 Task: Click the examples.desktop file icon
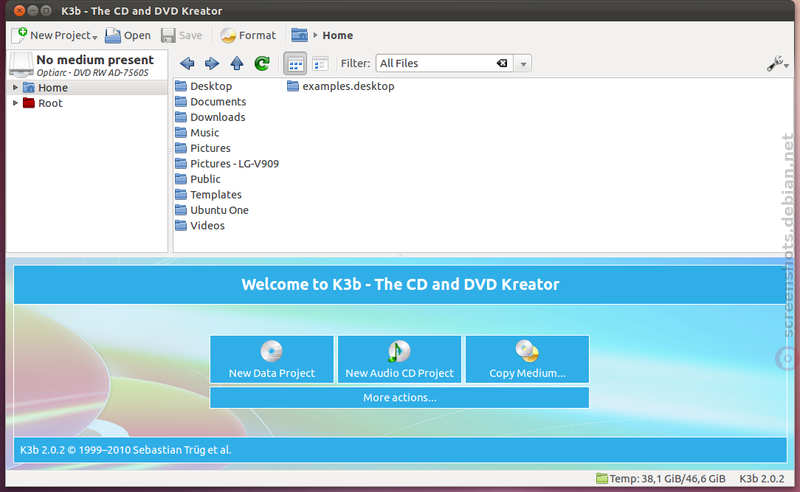(293, 86)
